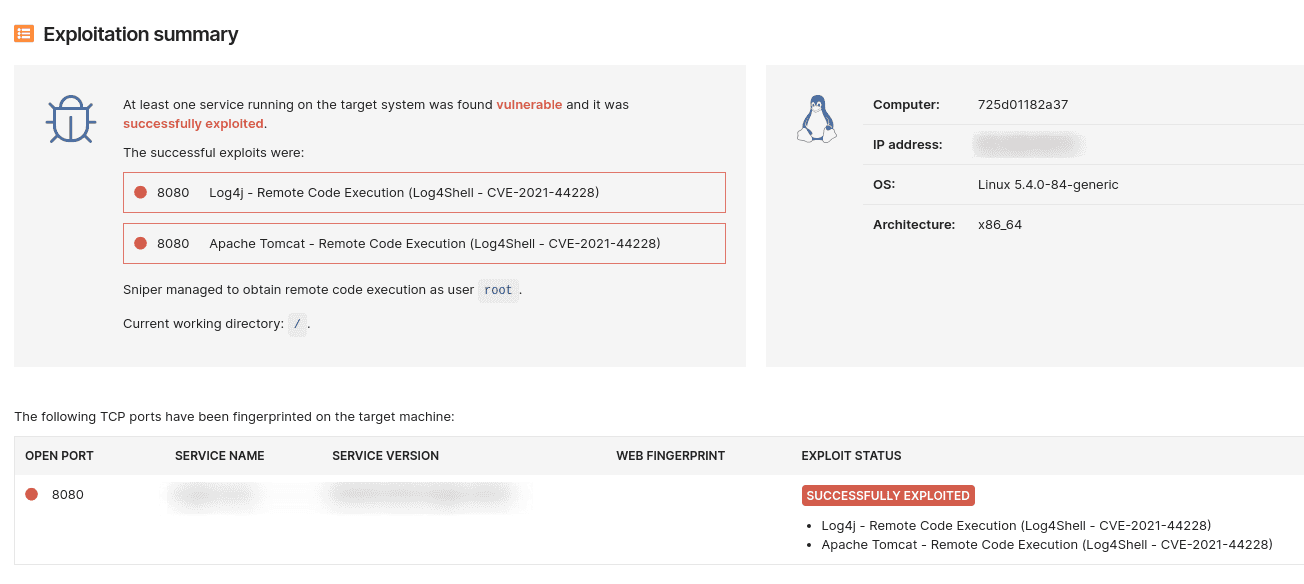
Task: Click the red 'vulnerable' text
Action: (x=529, y=105)
